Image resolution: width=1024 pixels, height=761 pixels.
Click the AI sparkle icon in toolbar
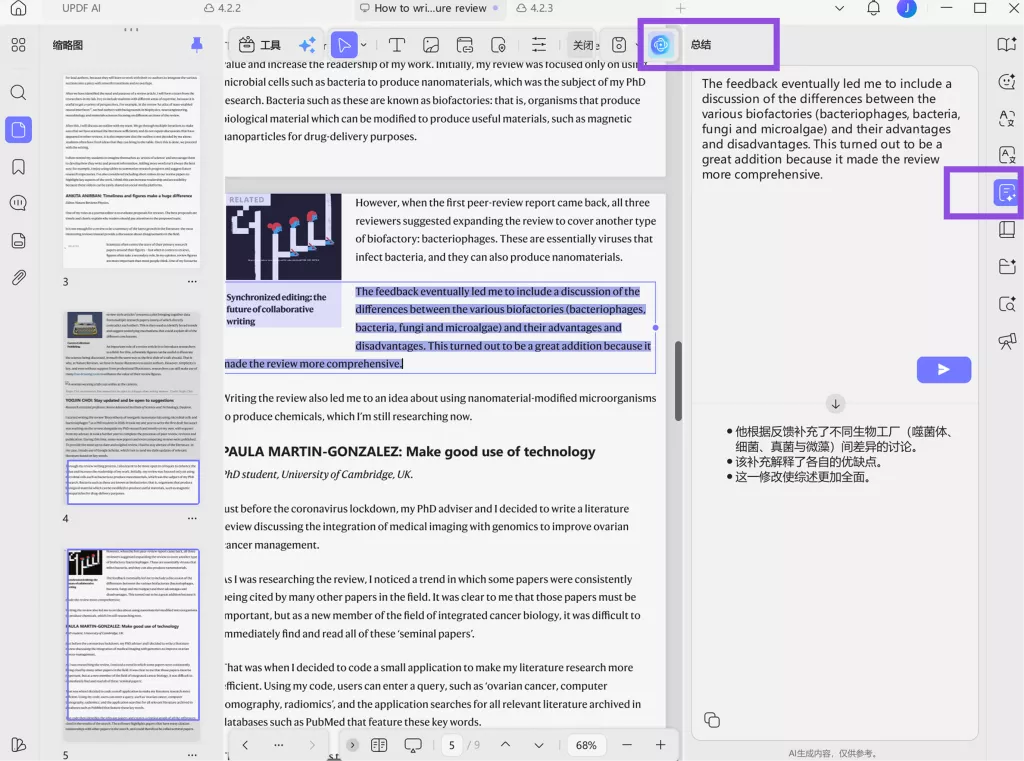coord(307,44)
